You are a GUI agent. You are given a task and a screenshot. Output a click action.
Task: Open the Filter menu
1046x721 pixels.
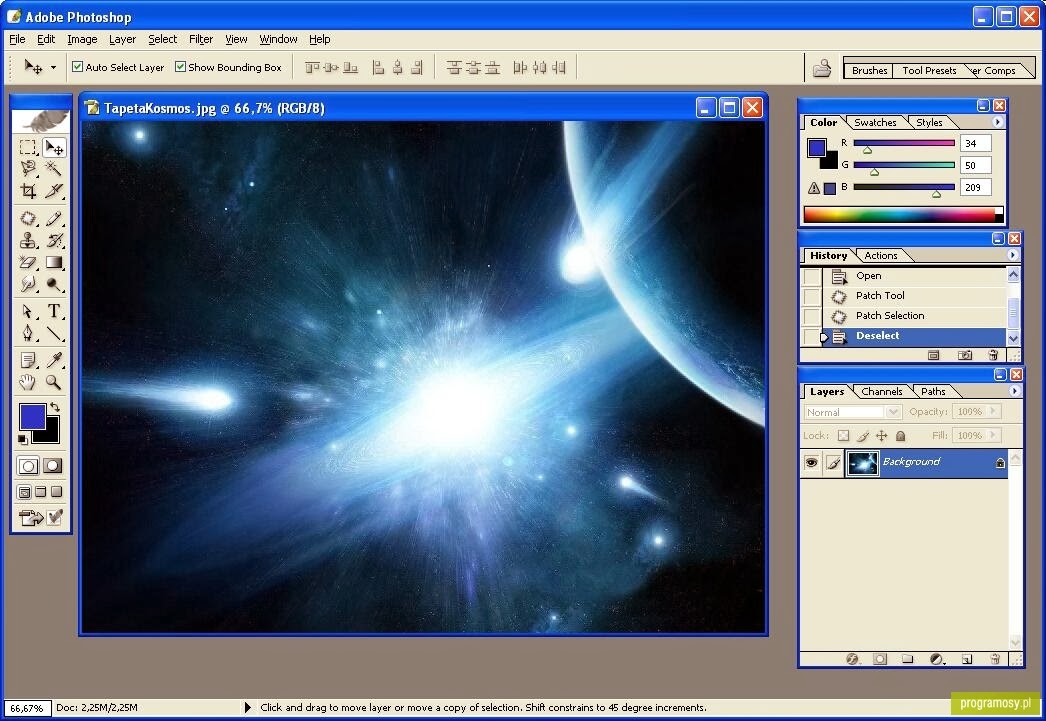[x=201, y=39]
